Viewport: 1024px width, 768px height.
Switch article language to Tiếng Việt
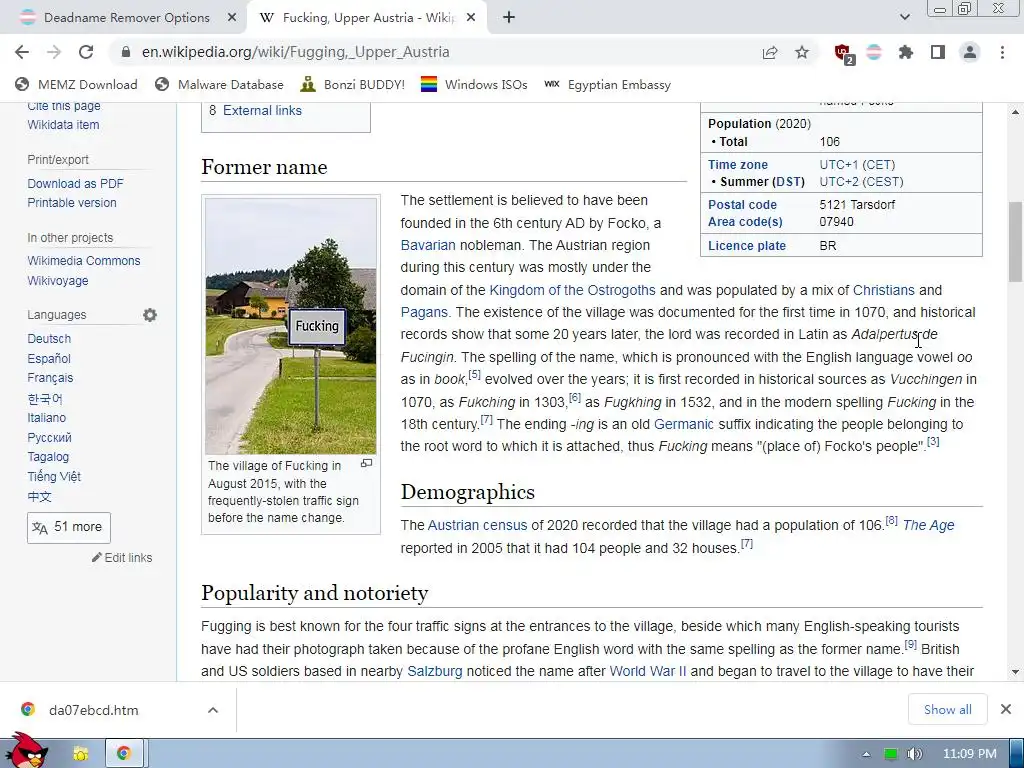54,477
